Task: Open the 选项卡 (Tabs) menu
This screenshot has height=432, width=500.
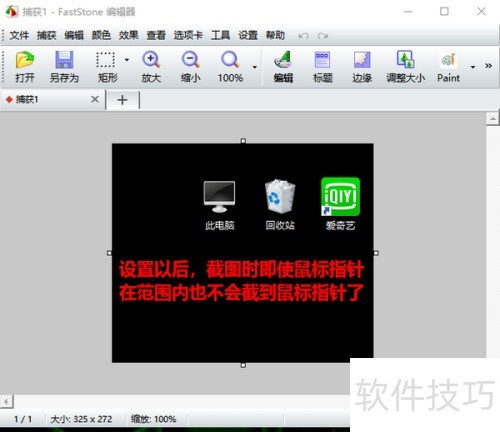Action: click(x=188, y=35)
